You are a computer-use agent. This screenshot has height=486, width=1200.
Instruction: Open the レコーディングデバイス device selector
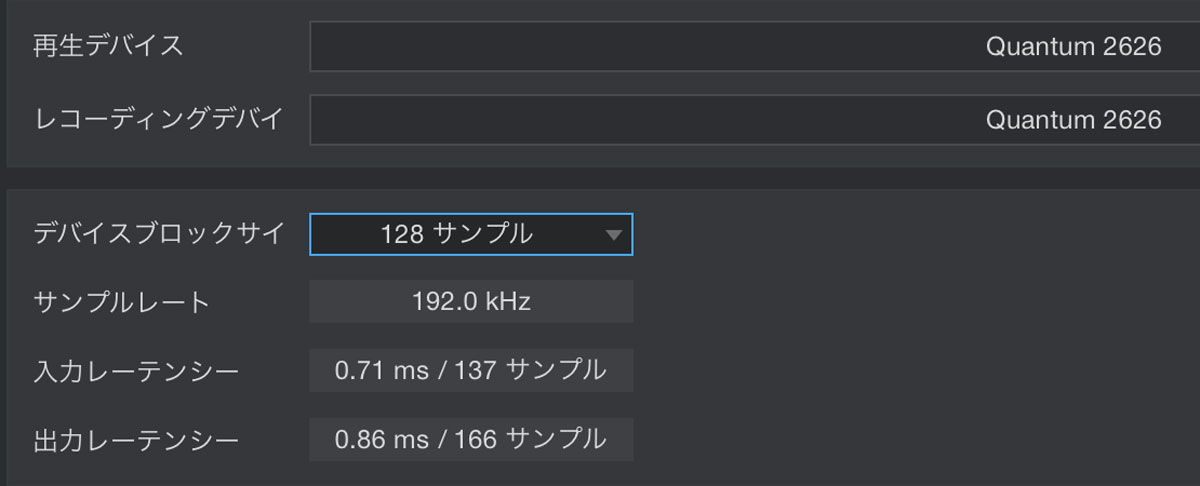[x=755, y=120]
